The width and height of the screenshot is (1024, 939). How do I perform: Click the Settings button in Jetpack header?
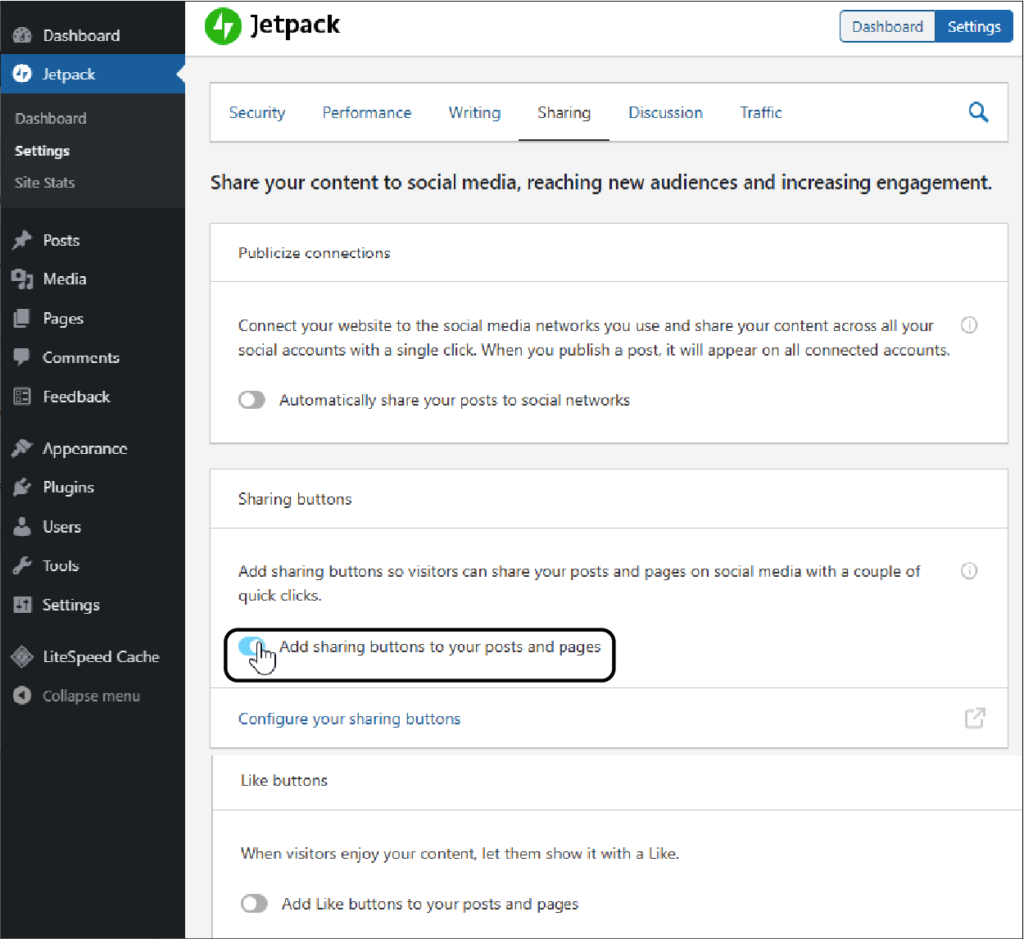coord(974,26)
